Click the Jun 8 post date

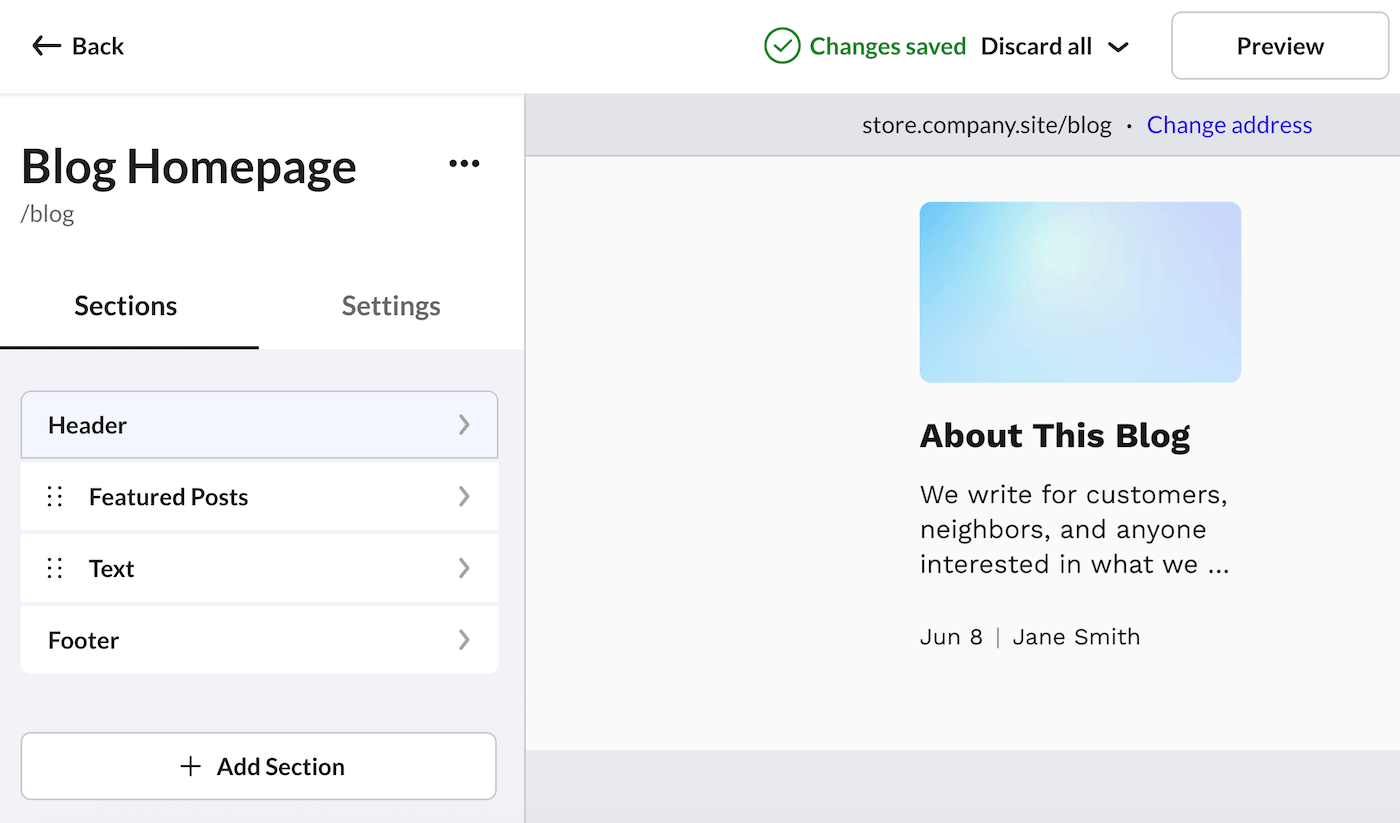point(951,637)
